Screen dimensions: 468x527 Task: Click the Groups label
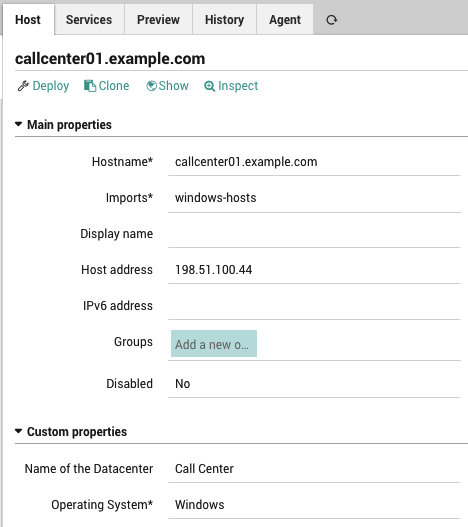pyautogui.click(x=133, y=342)
